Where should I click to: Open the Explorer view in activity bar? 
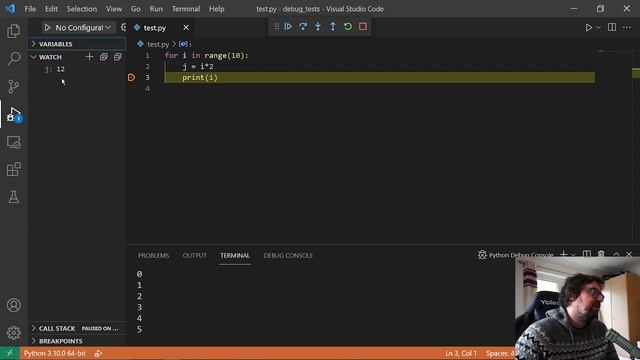13,31
